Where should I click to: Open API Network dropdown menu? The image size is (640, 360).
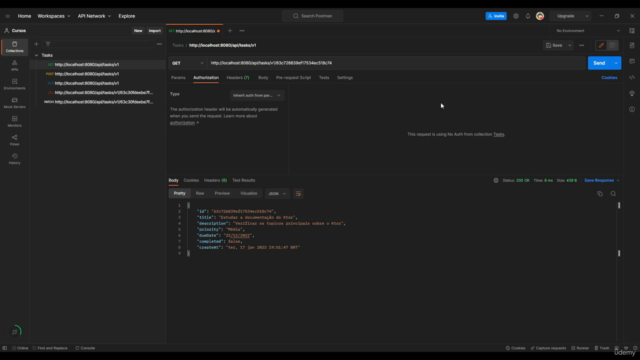94,16
